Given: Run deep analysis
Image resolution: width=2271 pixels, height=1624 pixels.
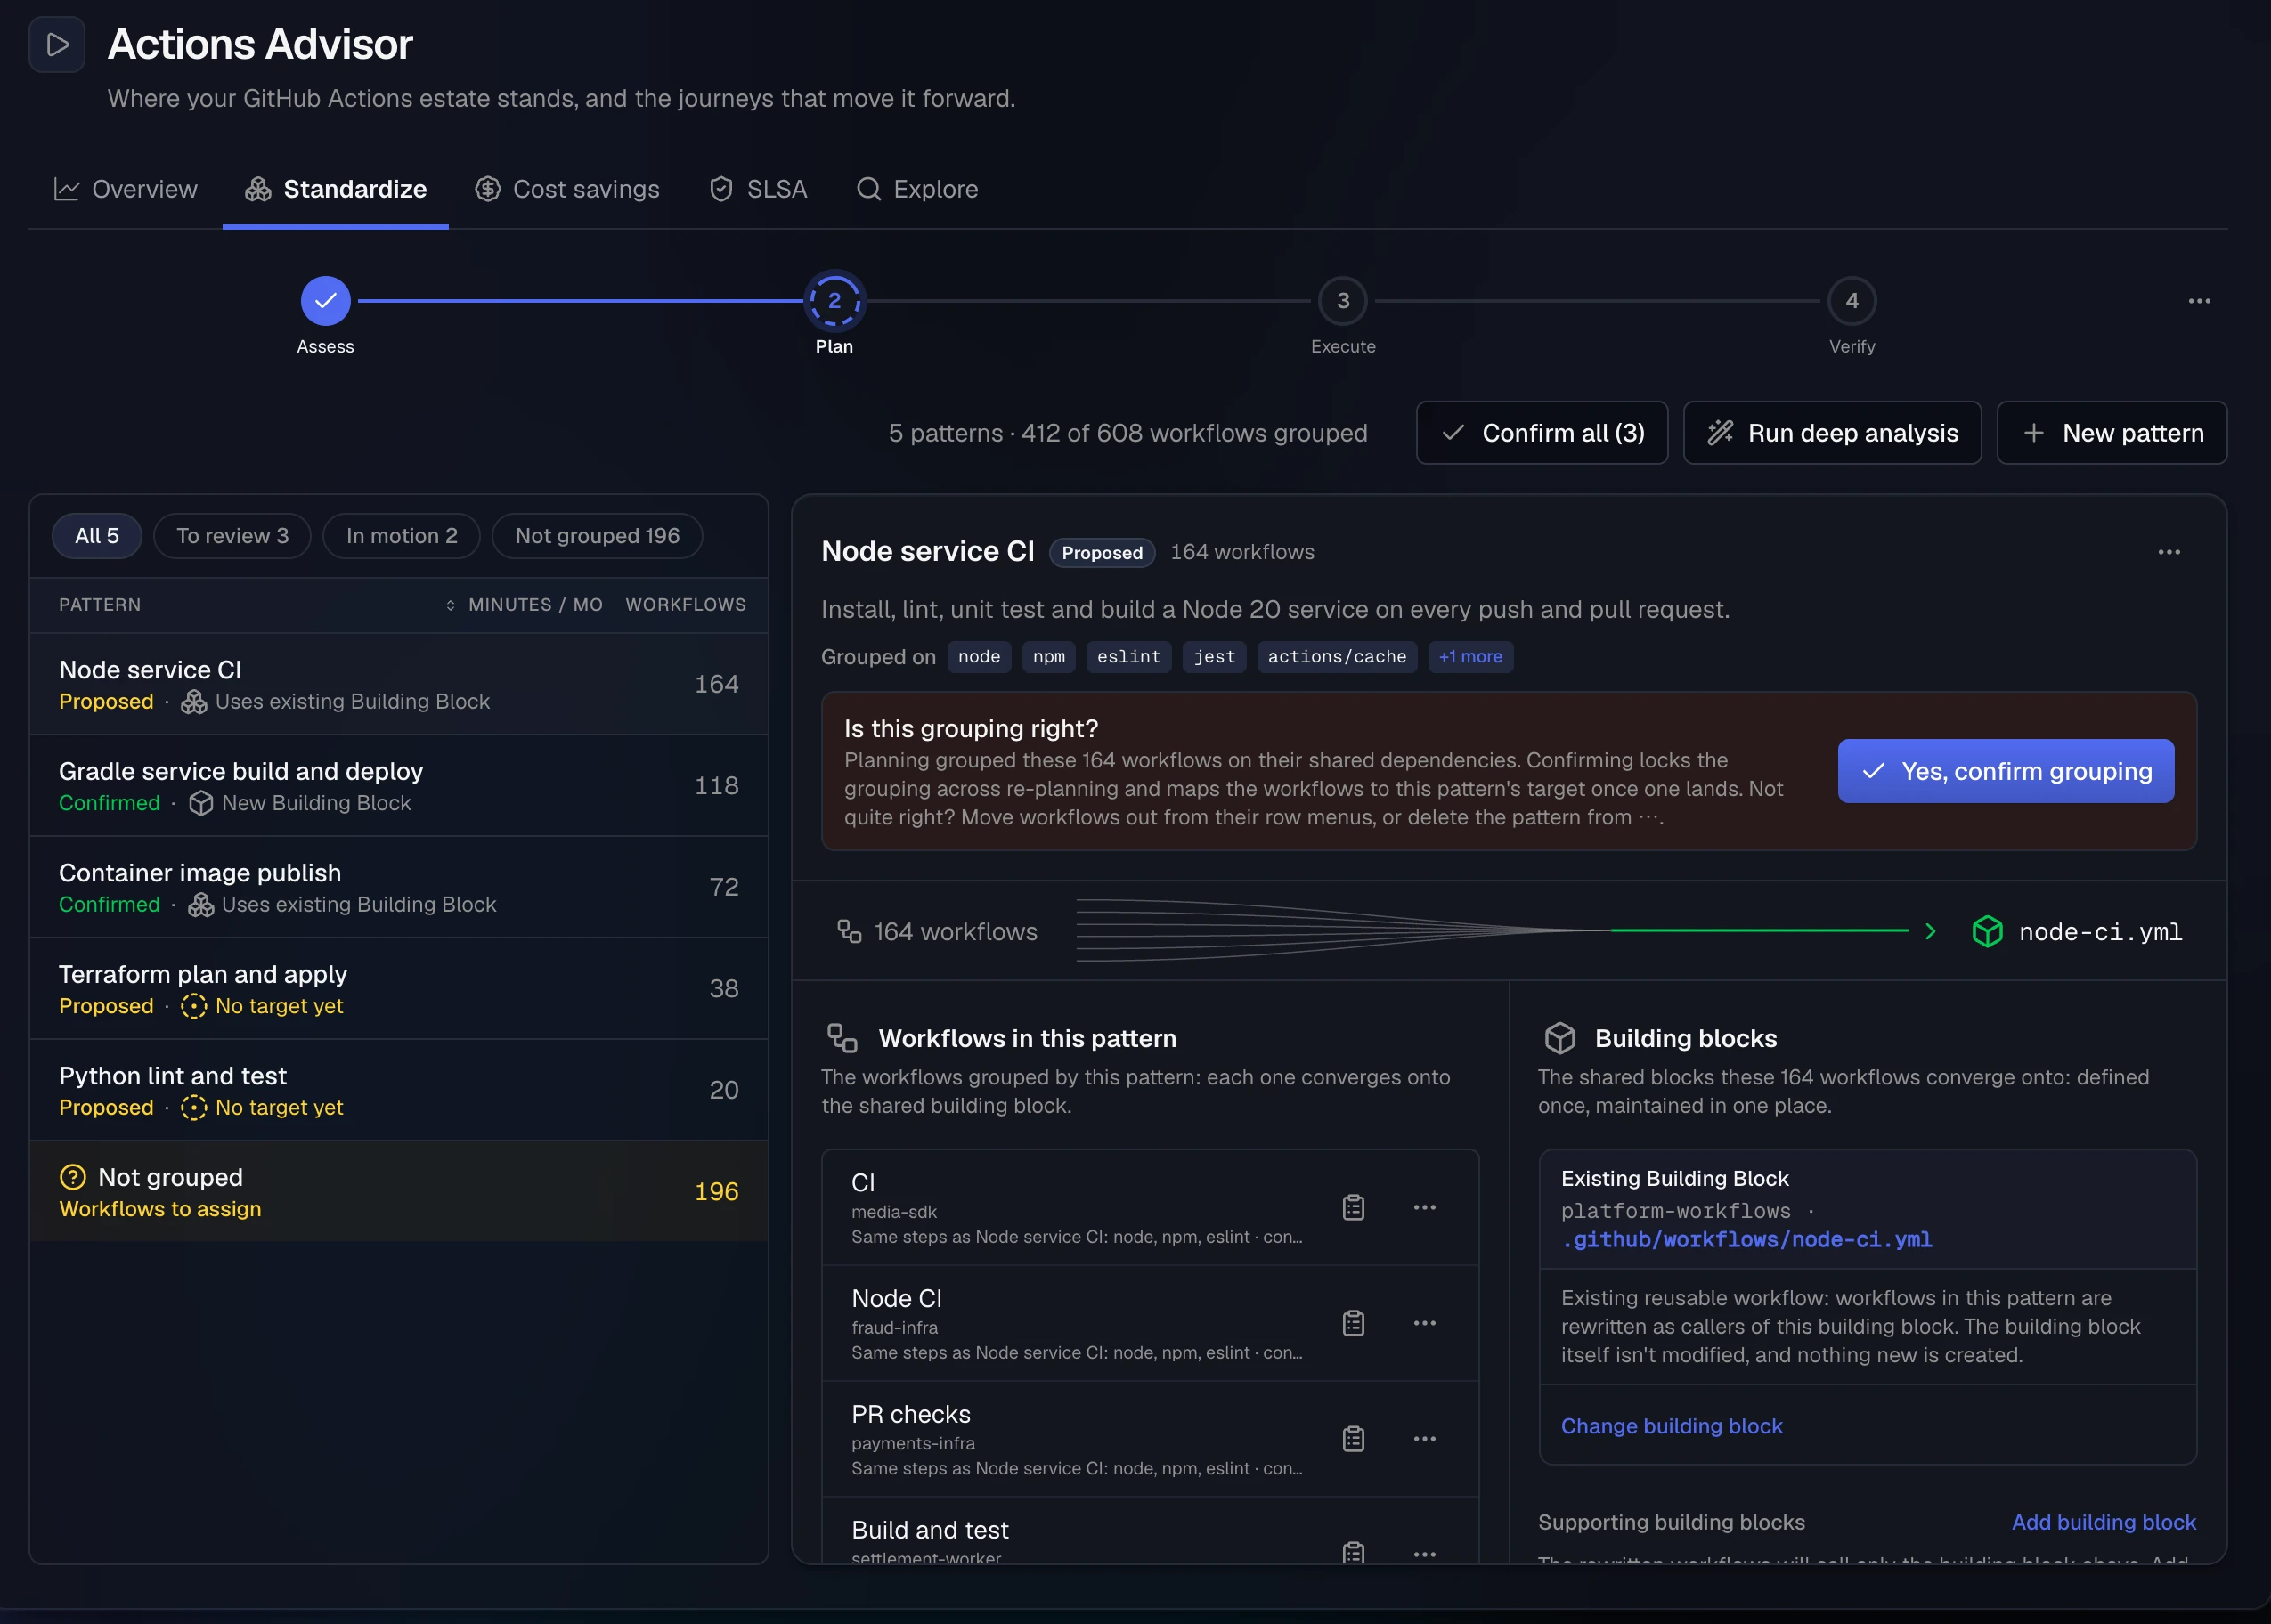Looking at the screenshot, I should [x=1832, y=433].
